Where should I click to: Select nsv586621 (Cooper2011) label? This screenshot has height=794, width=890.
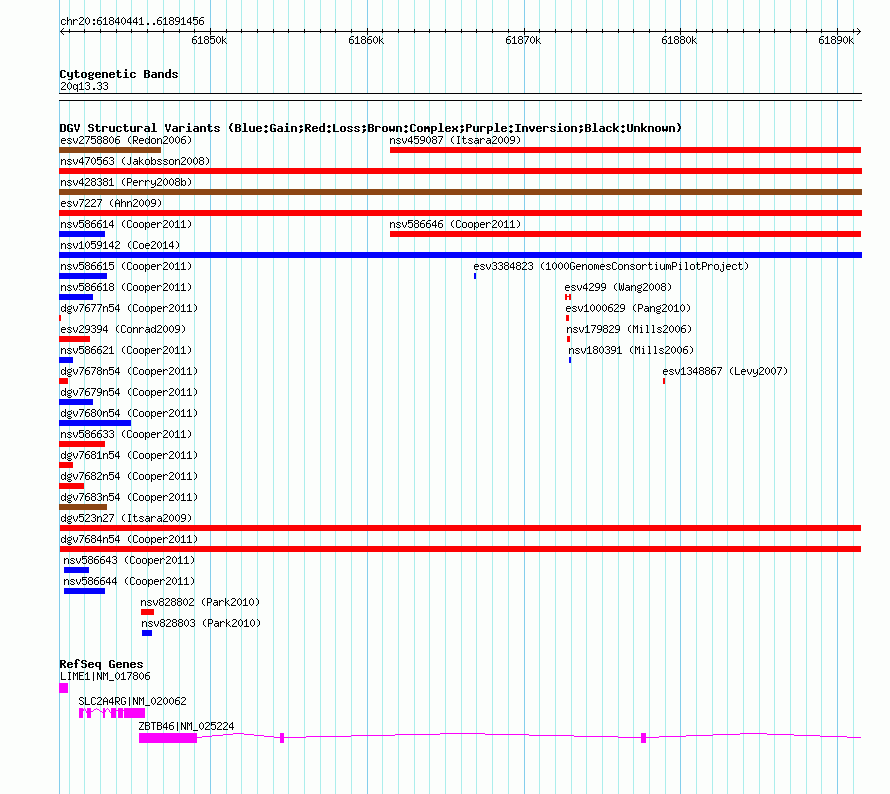pos(126,350)
